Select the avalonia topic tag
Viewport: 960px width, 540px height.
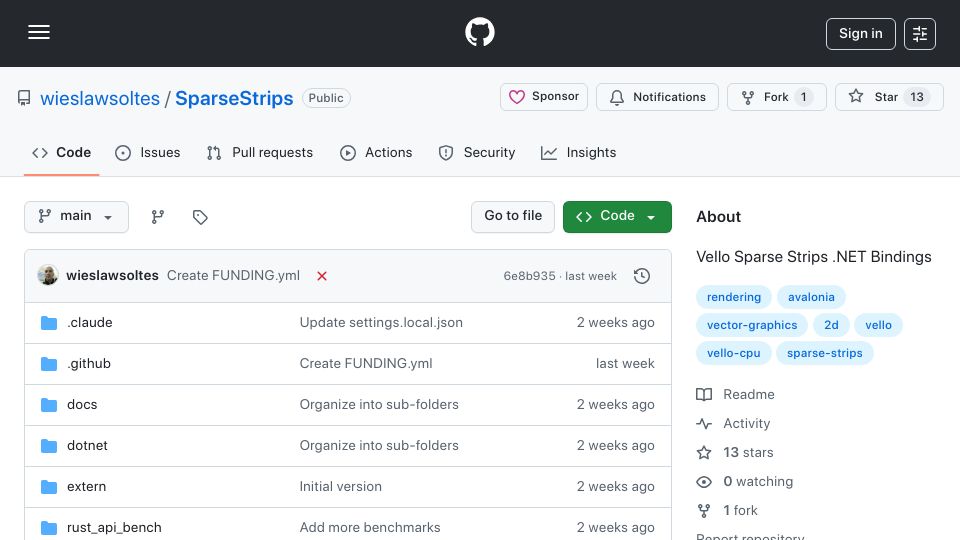(811, 297)
